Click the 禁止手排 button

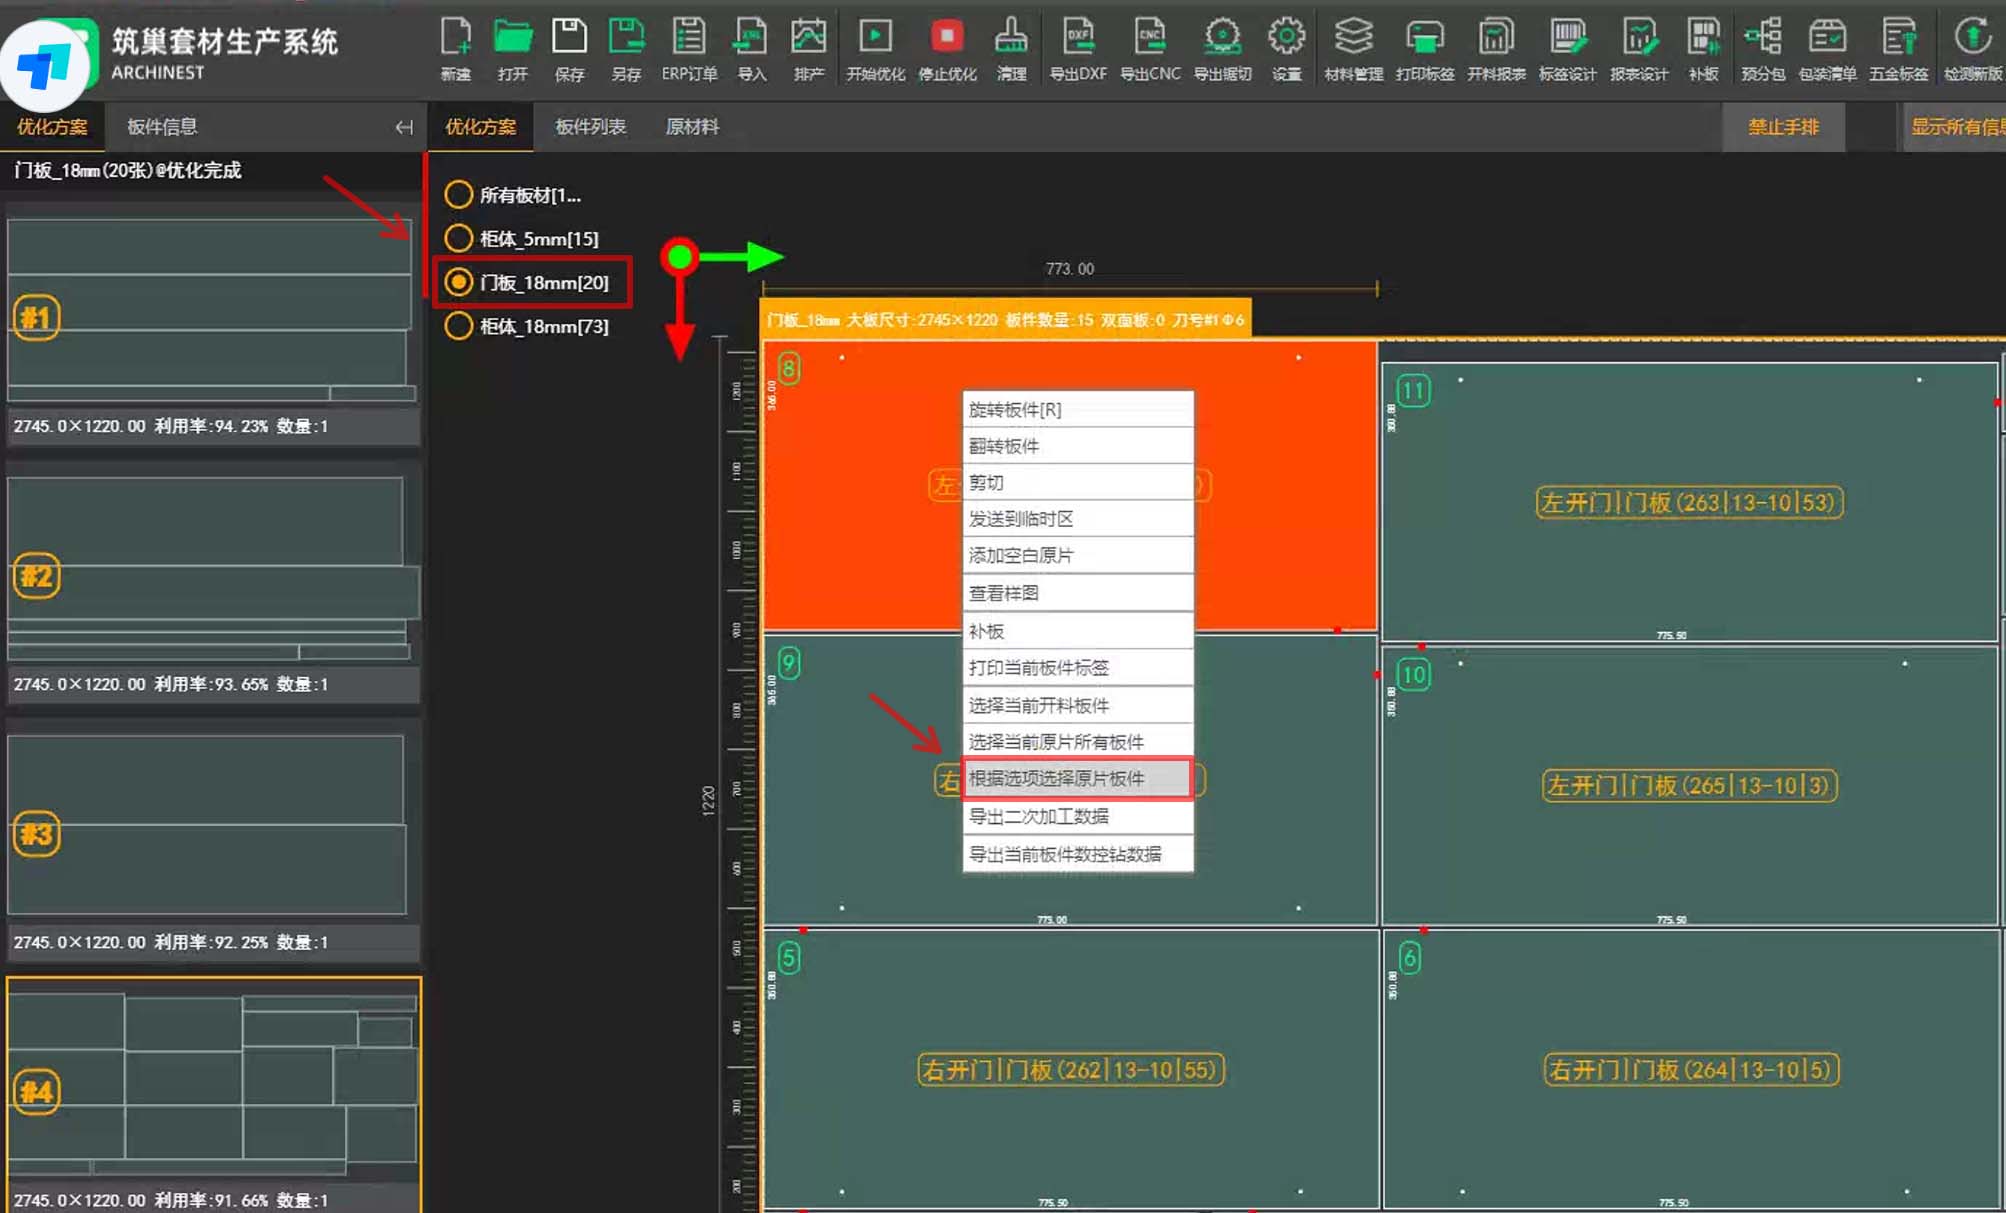[1783, 127]
